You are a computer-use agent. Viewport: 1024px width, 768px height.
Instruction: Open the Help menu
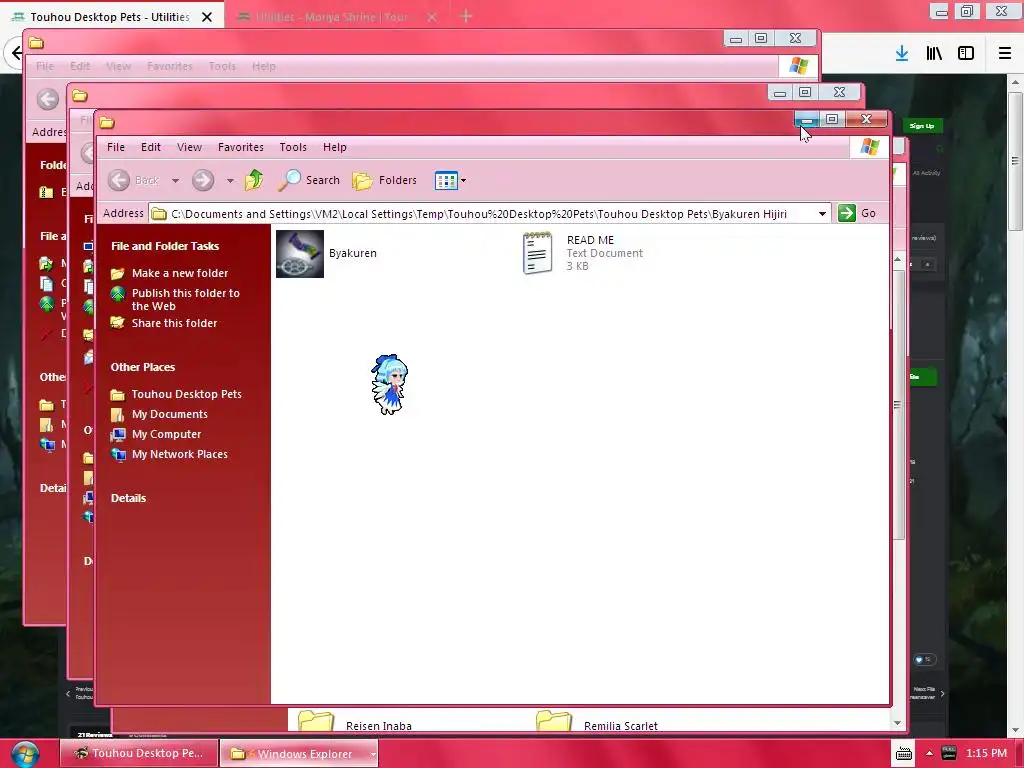334,147
